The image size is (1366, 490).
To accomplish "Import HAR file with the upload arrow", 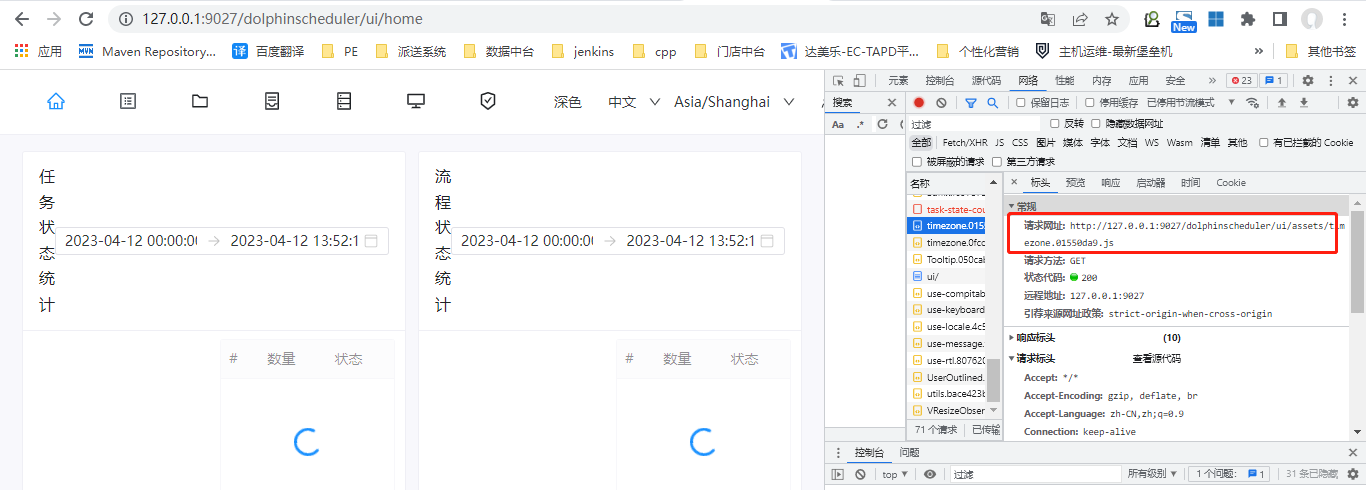I will 1281,102.
